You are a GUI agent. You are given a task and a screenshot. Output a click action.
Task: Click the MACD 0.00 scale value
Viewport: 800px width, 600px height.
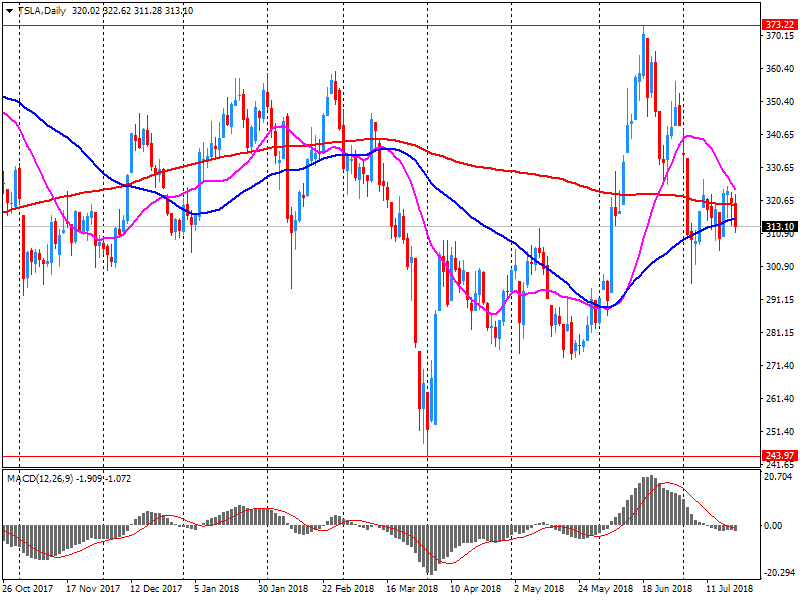pos(772,526)
